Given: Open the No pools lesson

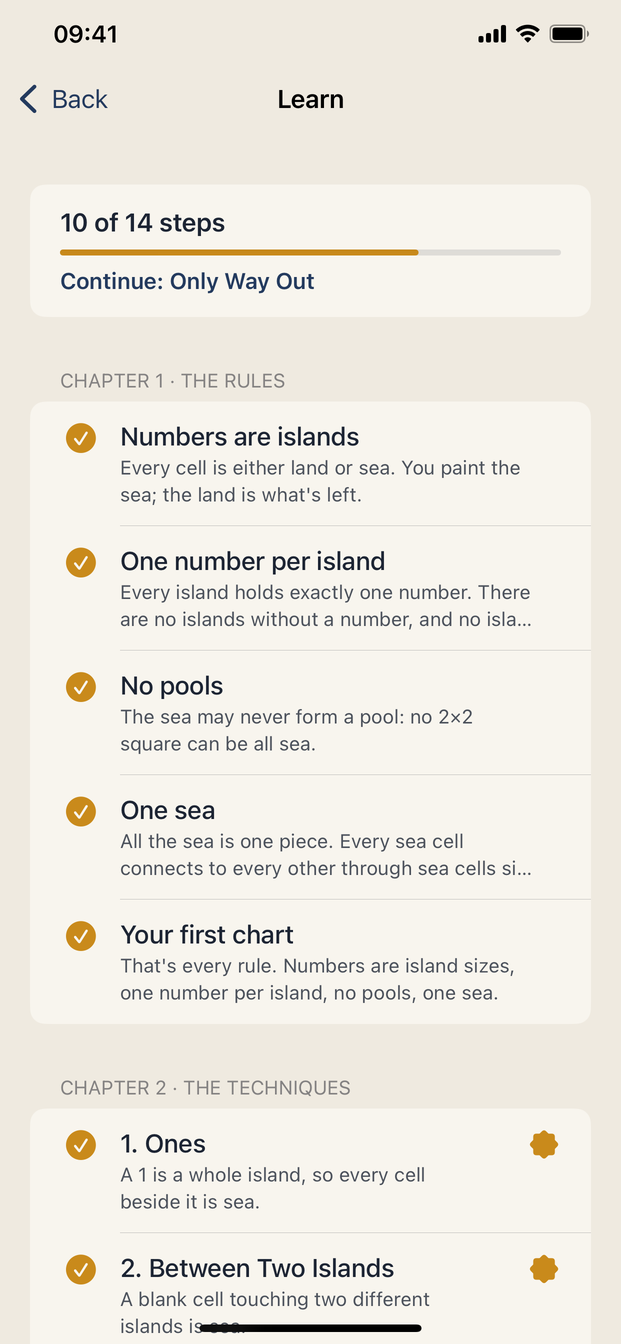Looking at the screenshot, I should coord(310,713).
